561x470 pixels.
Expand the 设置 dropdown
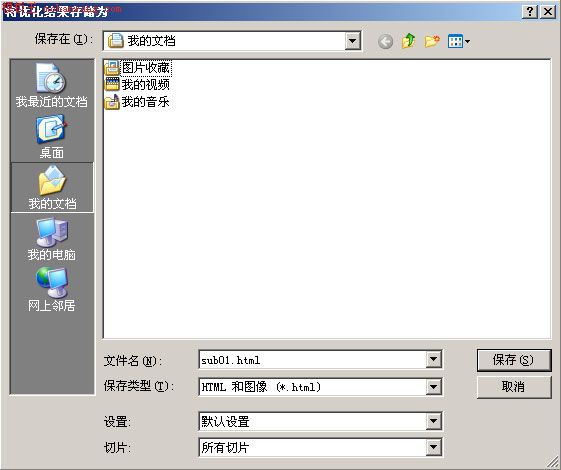tap(433, 421)
